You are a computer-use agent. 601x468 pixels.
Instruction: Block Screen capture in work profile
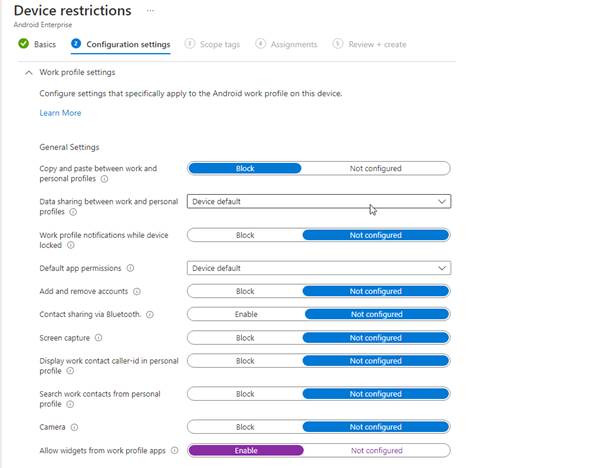coord(245,338)
